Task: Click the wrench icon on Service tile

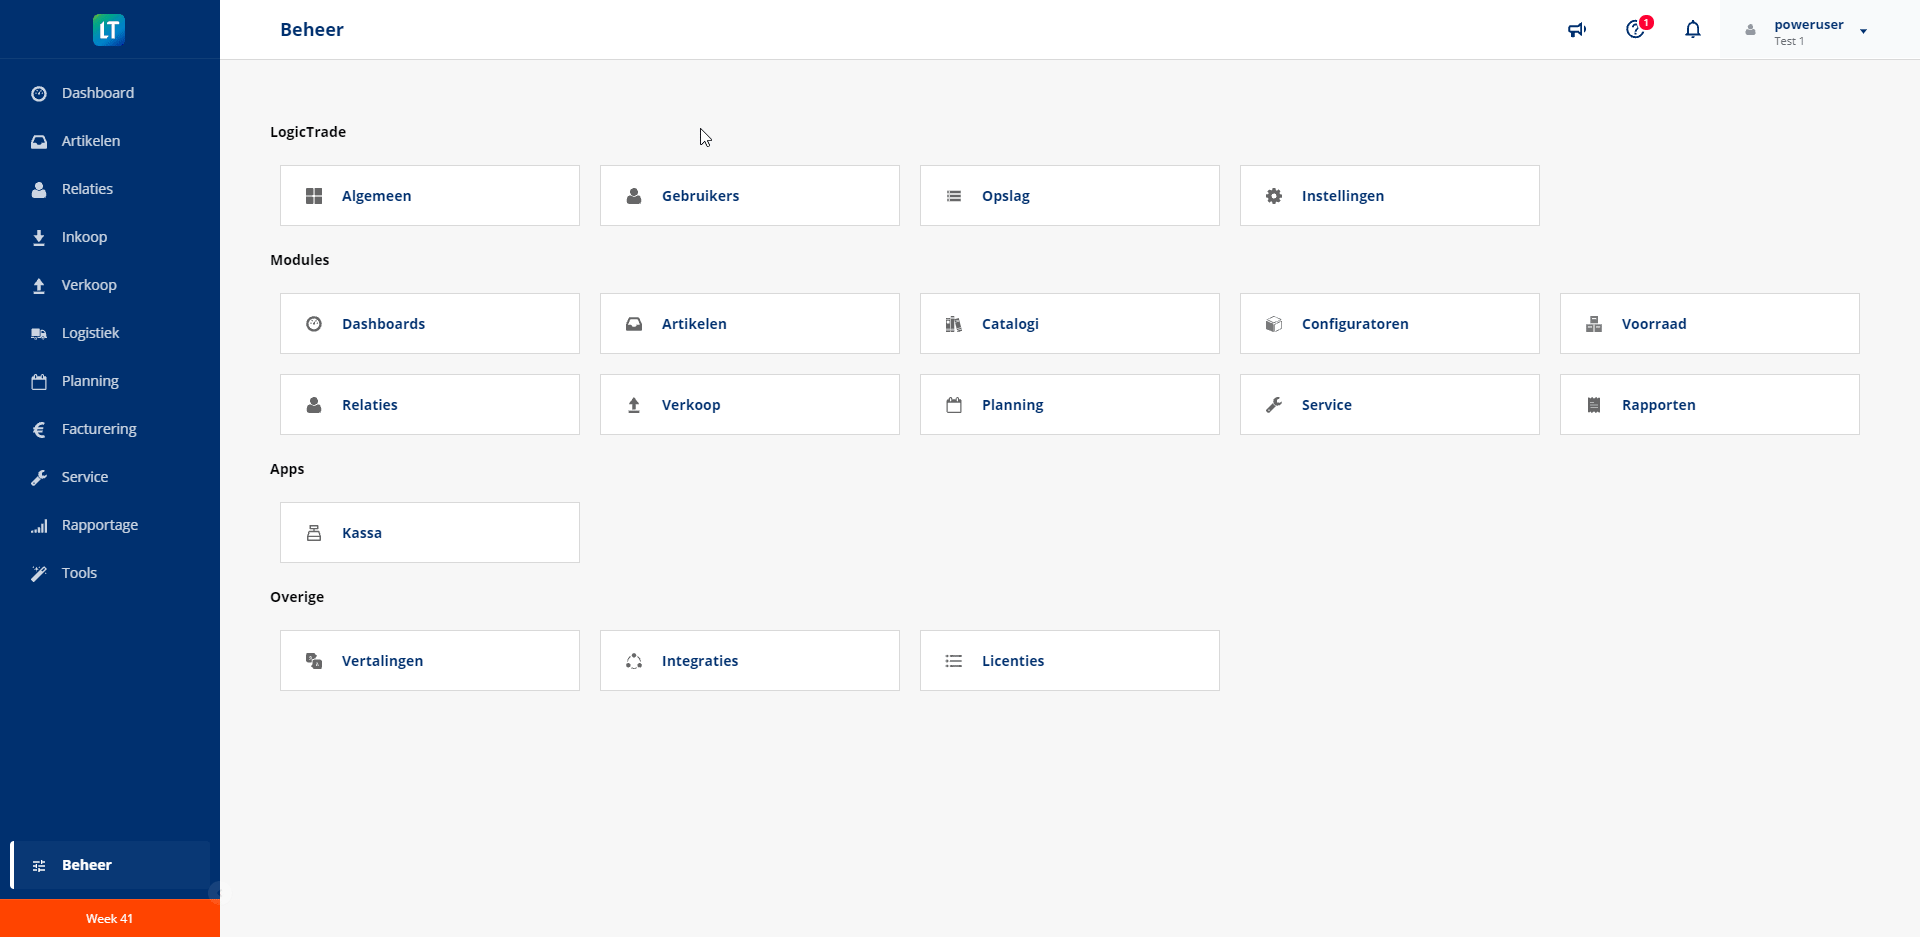Action: pyautogui.click(x=1274, y=405)
